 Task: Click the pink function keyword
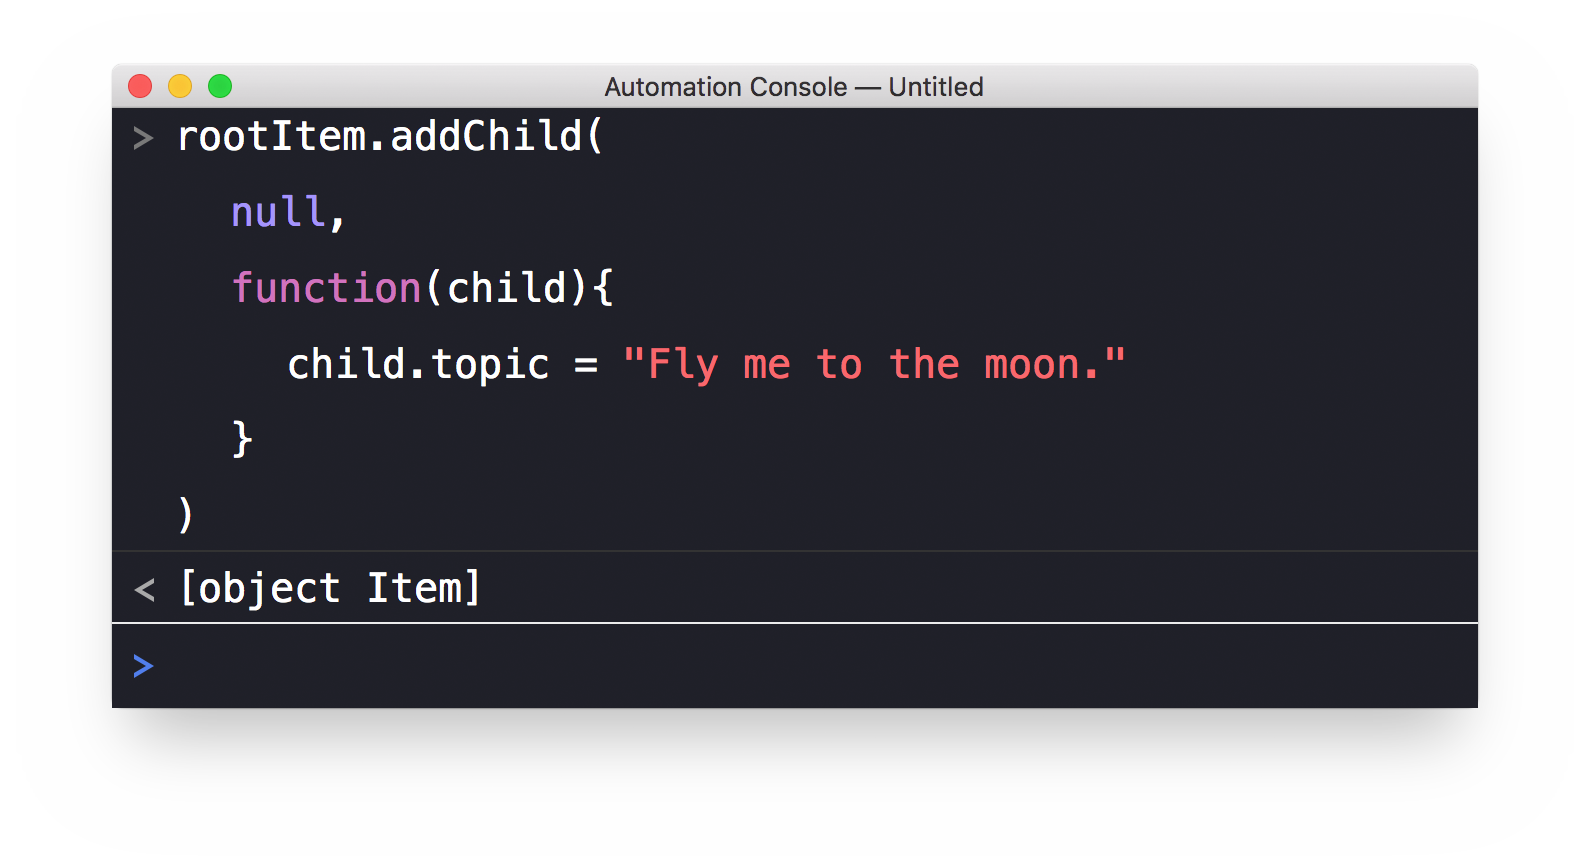coord(326,288)
